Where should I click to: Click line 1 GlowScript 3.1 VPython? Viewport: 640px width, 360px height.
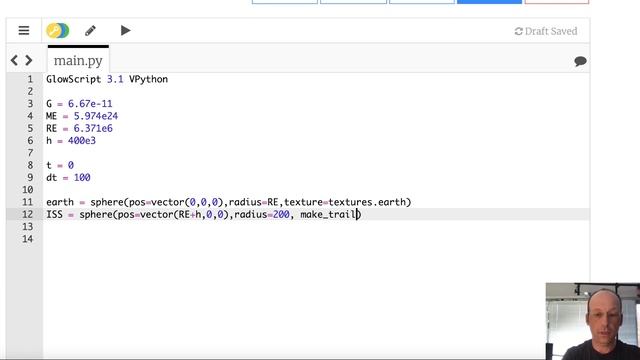pos(107,79)
